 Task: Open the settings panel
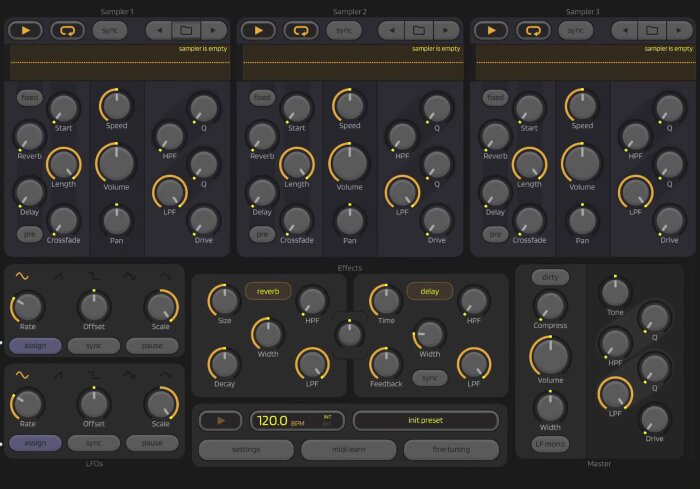(x=246, y=449)
